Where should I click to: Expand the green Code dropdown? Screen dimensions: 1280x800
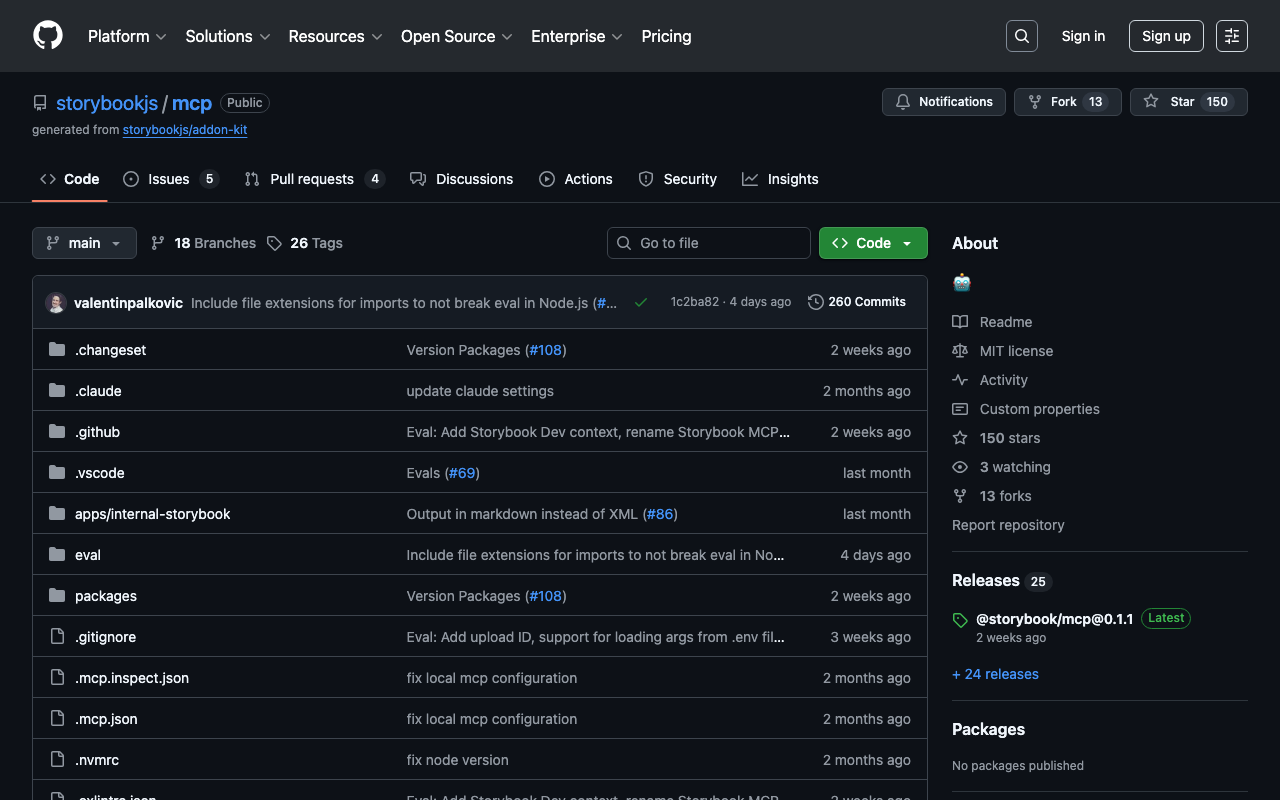872,243
